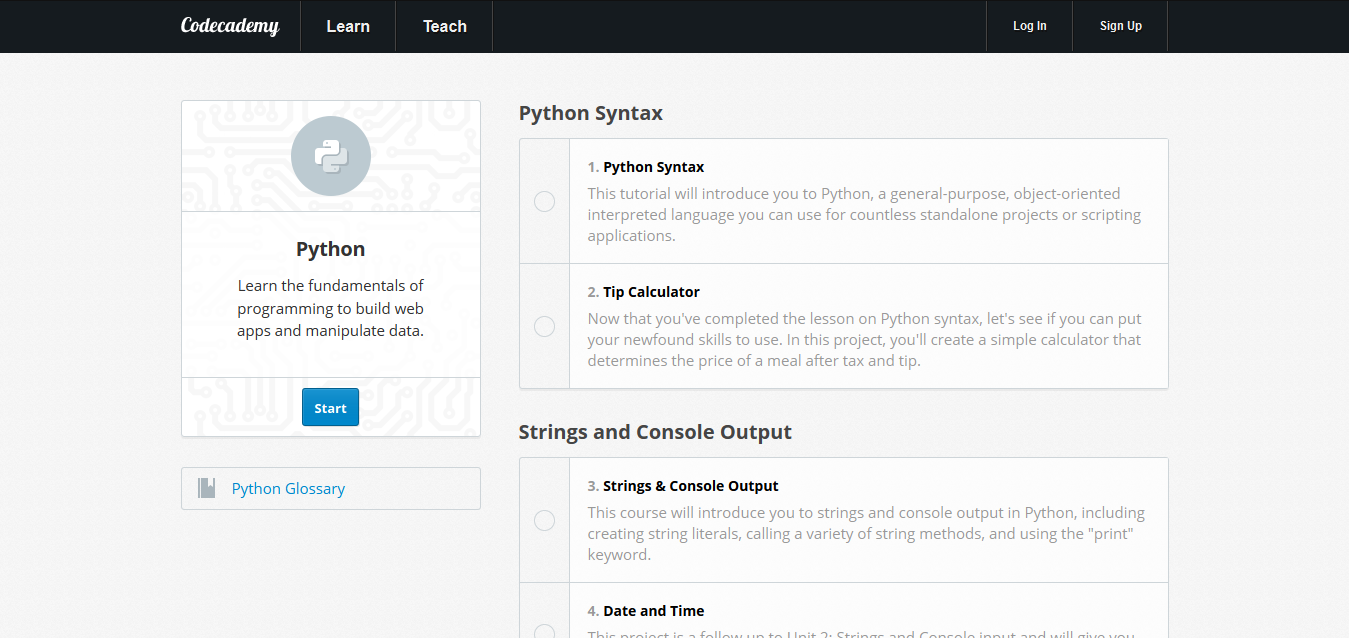Open the Python Glossary link
Viewport: 1349px width, 638px height.
click(288, 489)
